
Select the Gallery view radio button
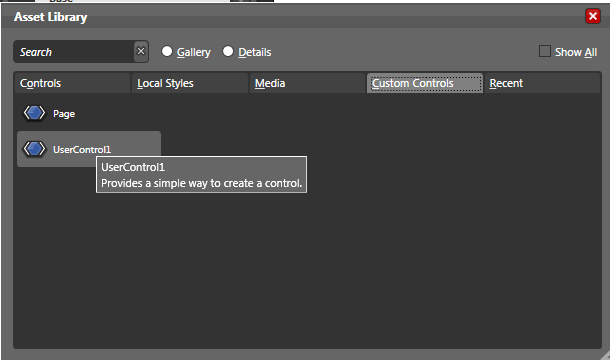coord(167,51)
